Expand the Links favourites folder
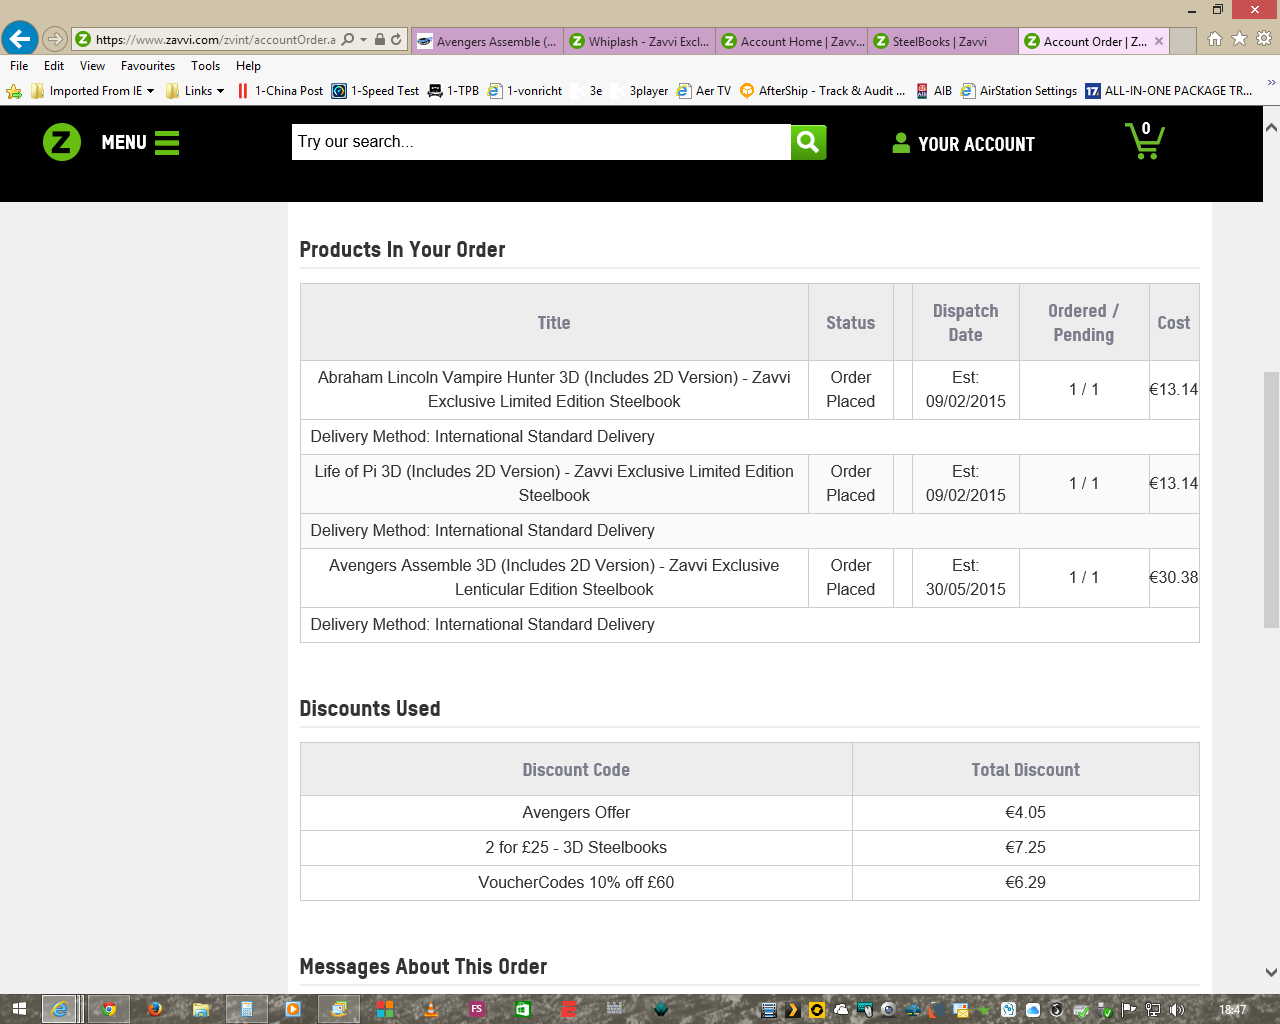1280x1024 pixels. [195, 91]
